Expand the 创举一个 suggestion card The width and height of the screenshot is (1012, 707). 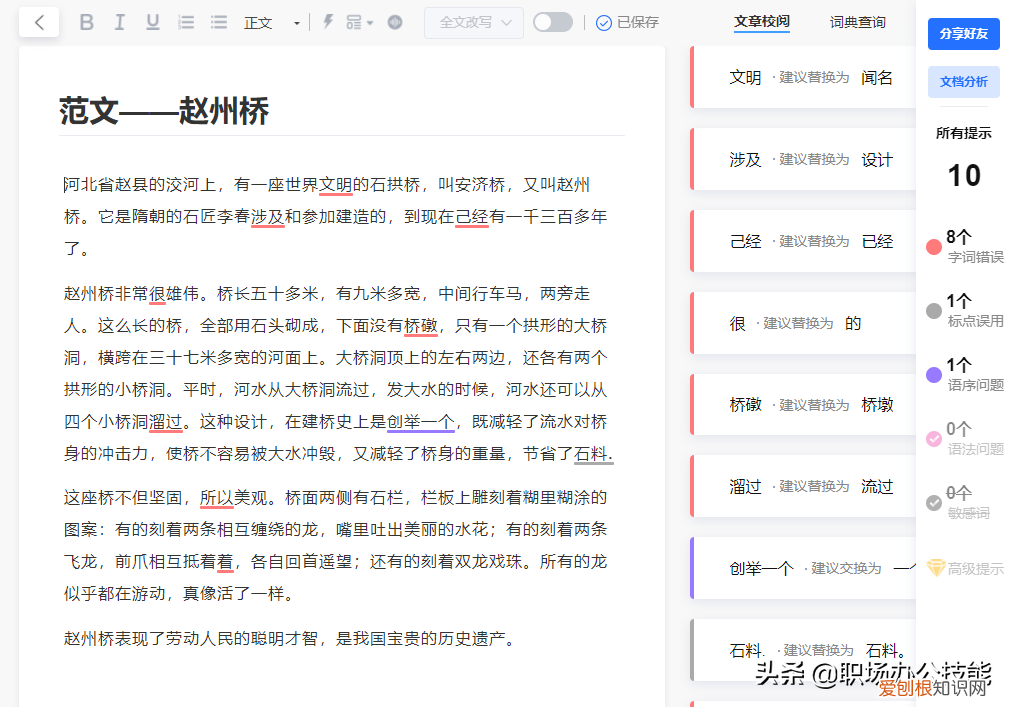tap(800, 567)
